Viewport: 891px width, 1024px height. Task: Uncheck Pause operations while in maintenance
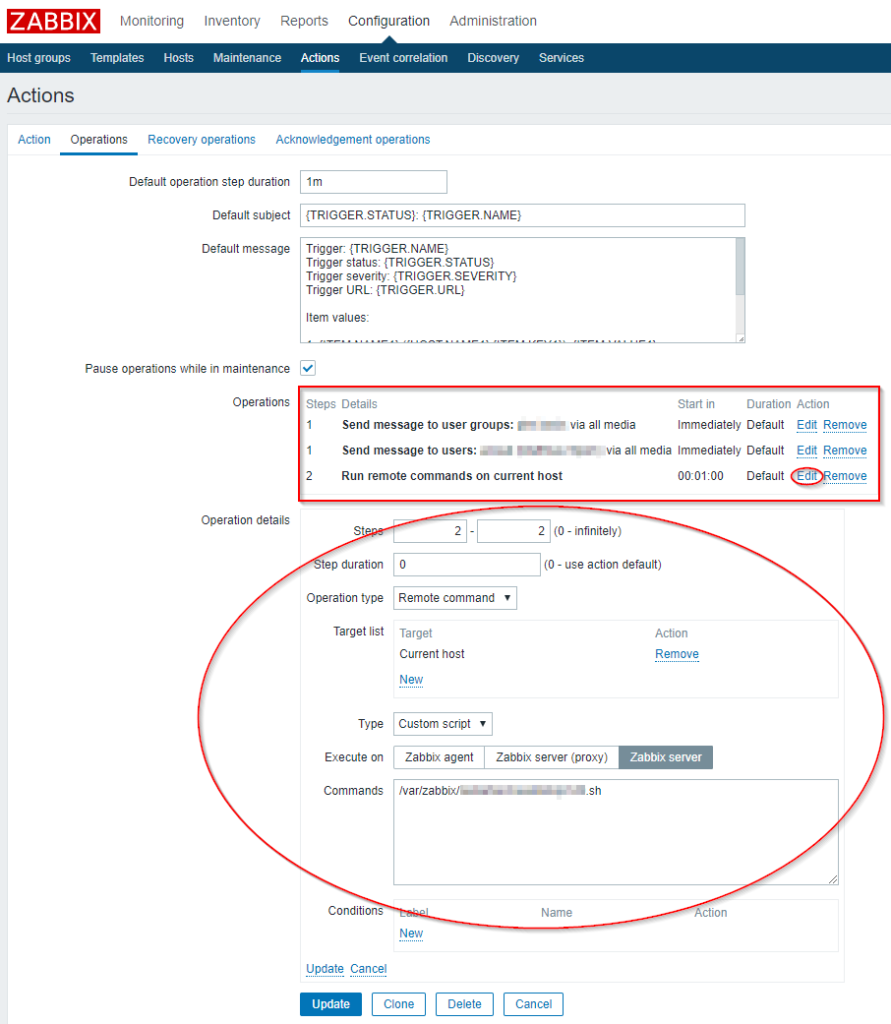pos(308,368)
